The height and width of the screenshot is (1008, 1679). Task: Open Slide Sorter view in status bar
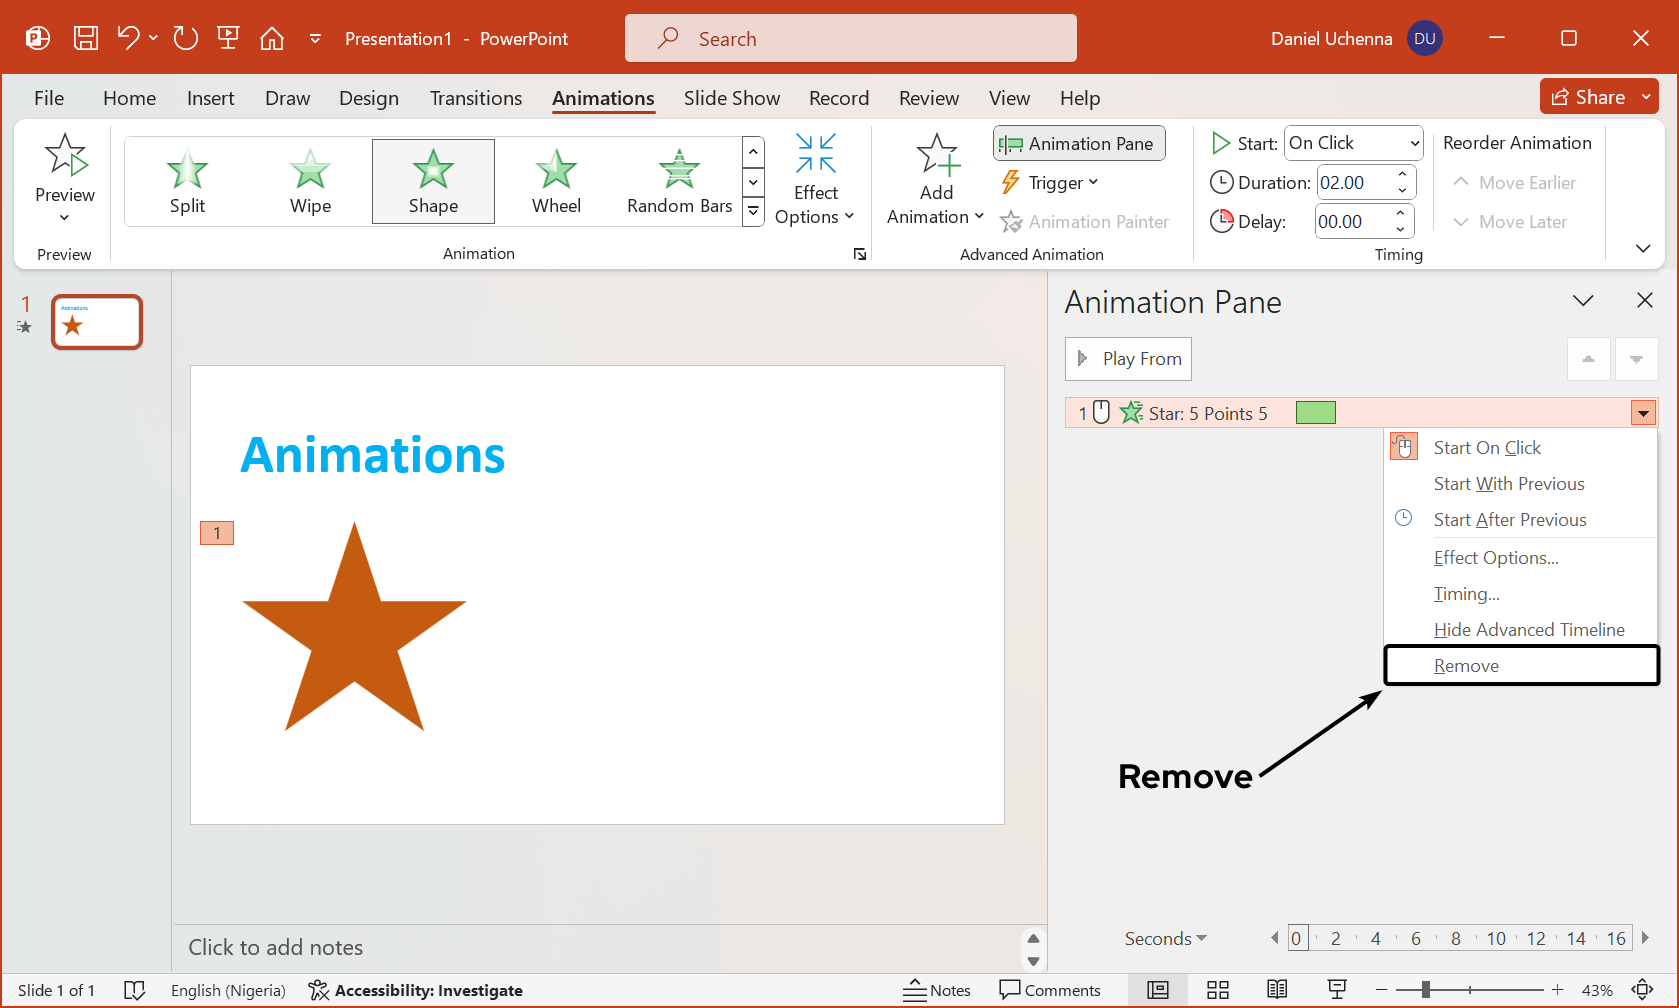1217,990
